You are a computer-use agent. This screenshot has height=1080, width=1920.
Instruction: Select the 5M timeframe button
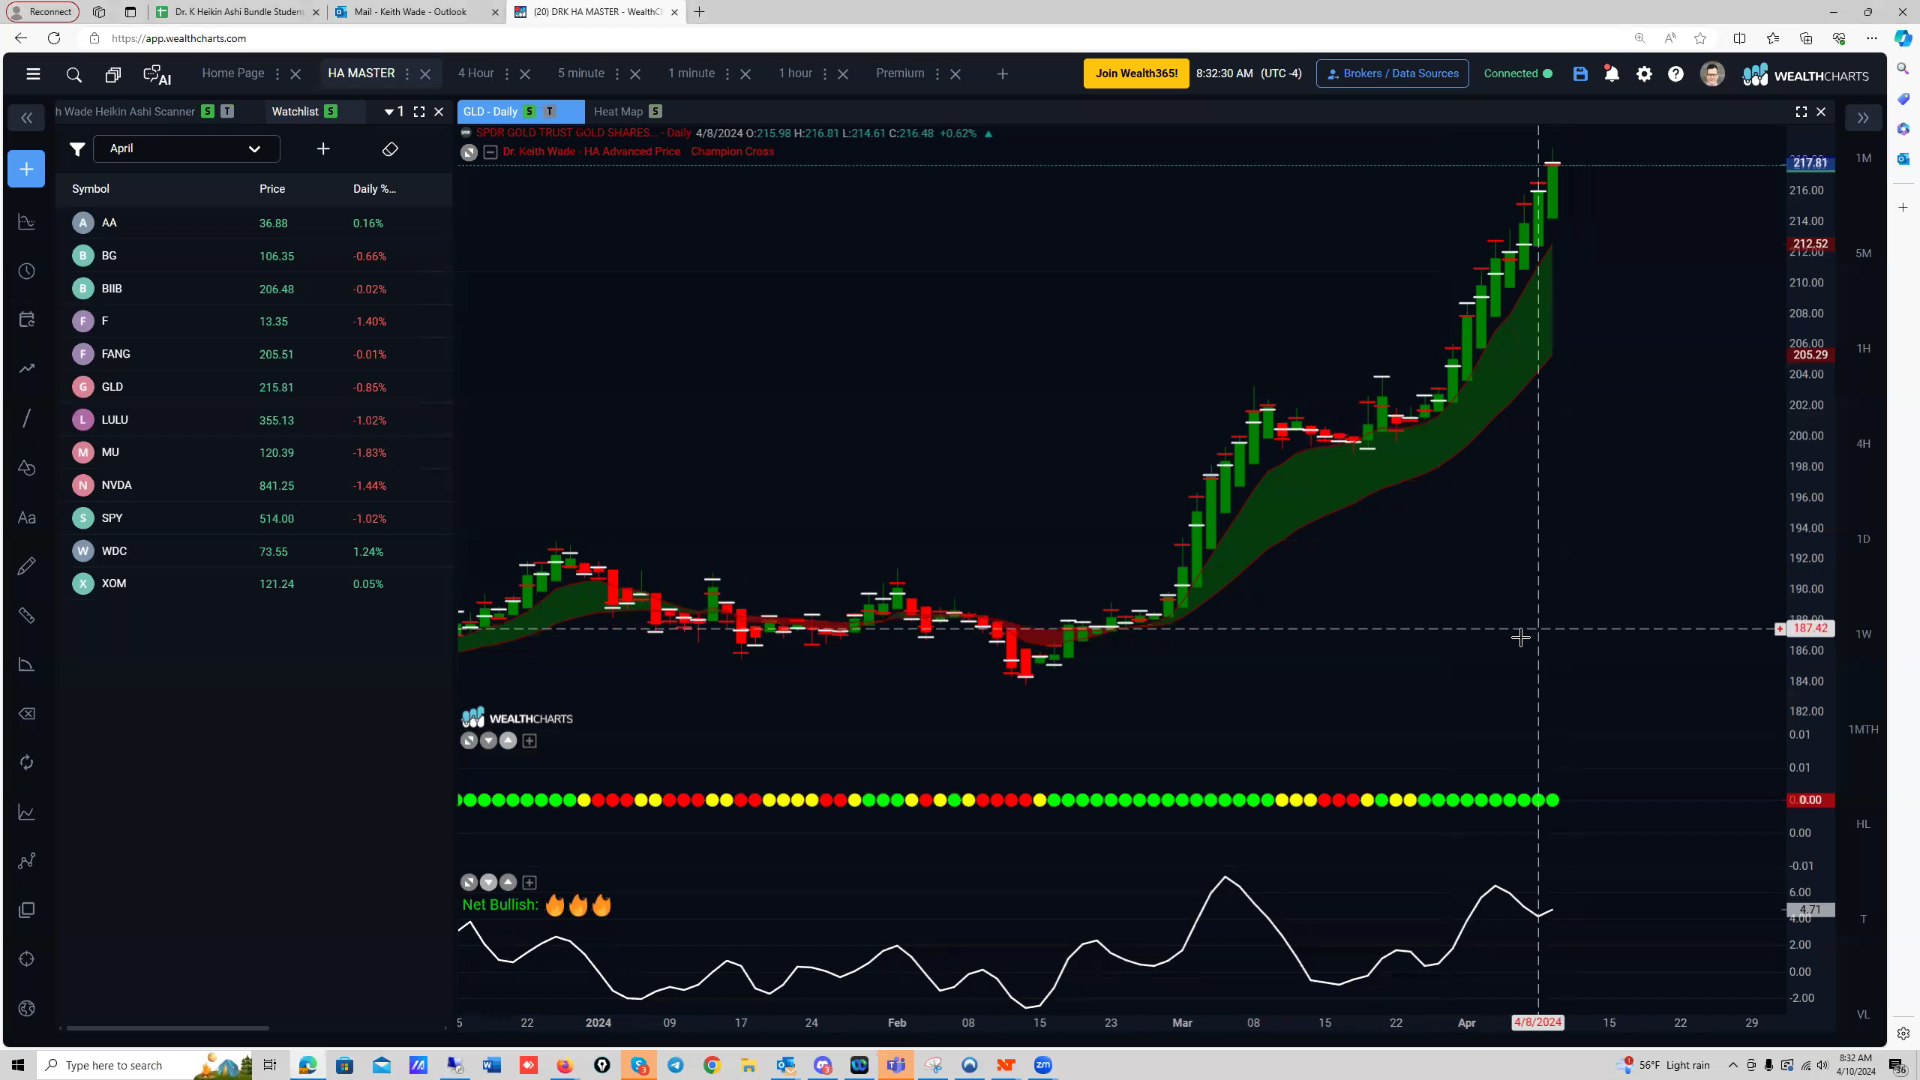click(x=1863, y=253)
